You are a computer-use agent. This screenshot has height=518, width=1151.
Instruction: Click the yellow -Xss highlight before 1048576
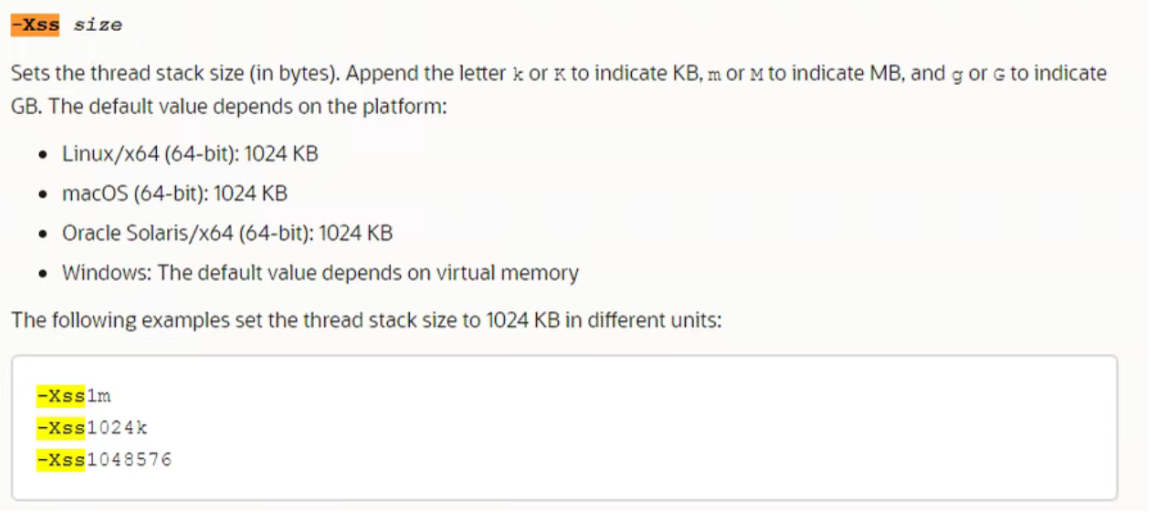[61, 460]
